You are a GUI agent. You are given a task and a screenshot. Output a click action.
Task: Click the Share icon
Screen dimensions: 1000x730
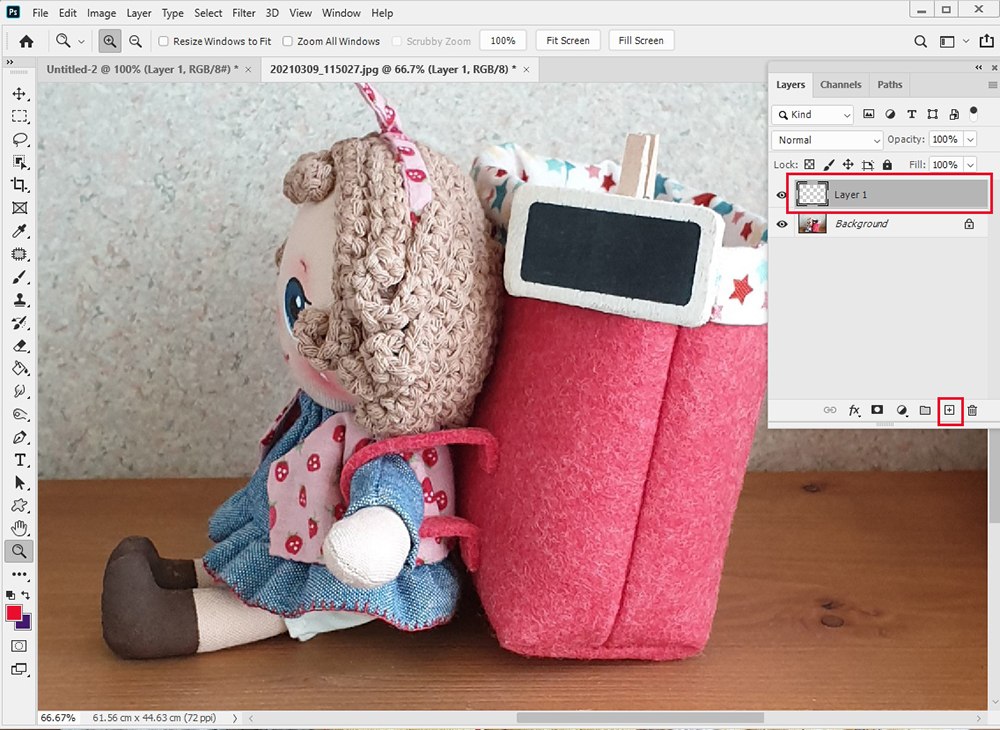pos(986,41)
